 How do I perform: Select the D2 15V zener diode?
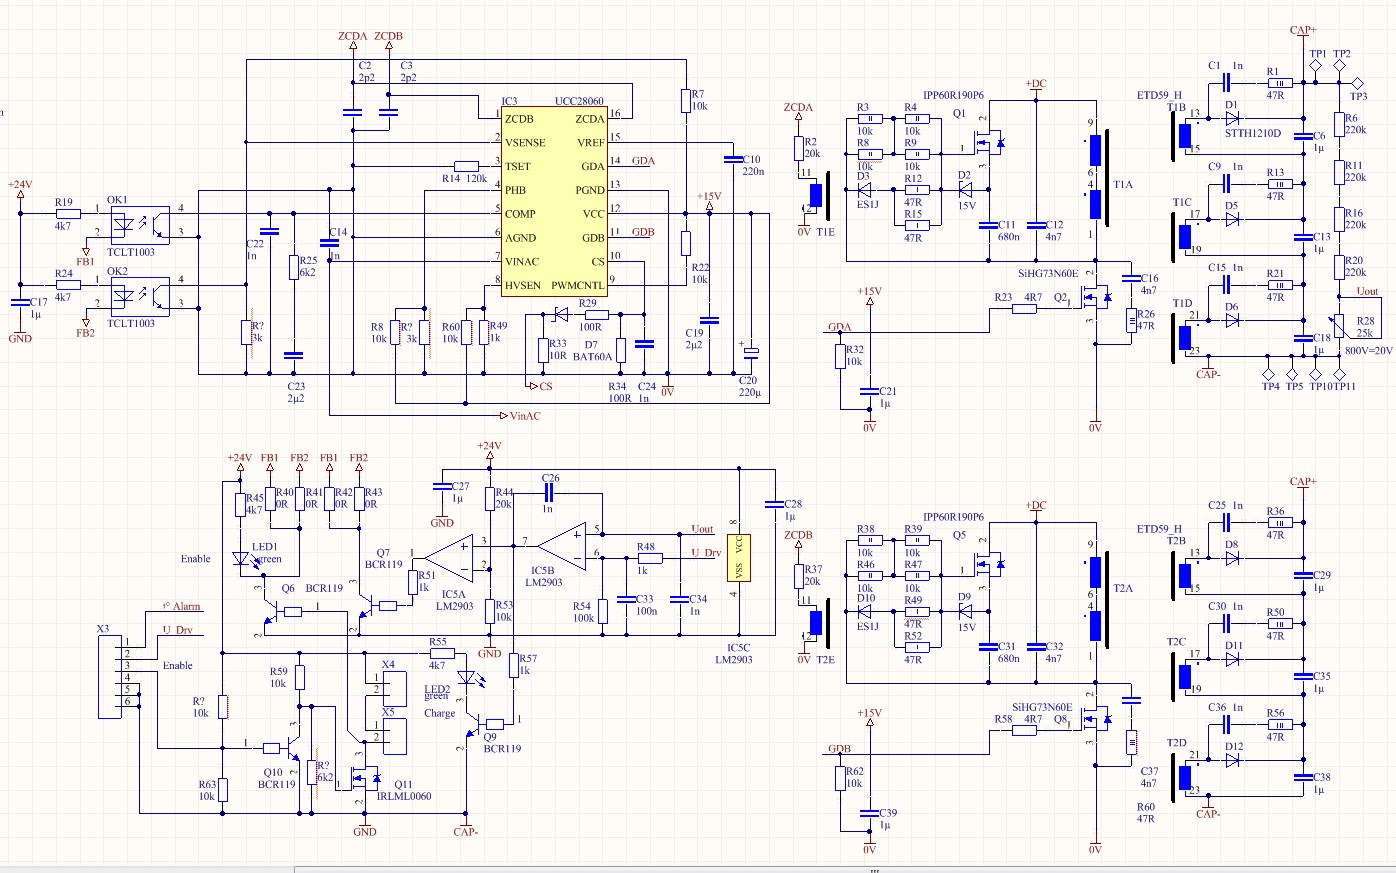tap(965, 190)
